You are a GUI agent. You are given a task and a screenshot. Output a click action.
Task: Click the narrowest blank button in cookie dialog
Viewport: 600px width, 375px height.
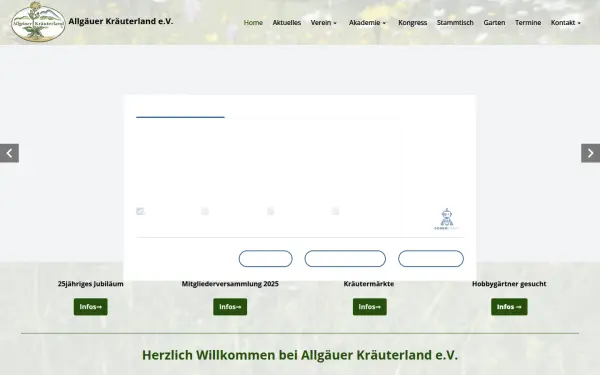coord(266,259)
